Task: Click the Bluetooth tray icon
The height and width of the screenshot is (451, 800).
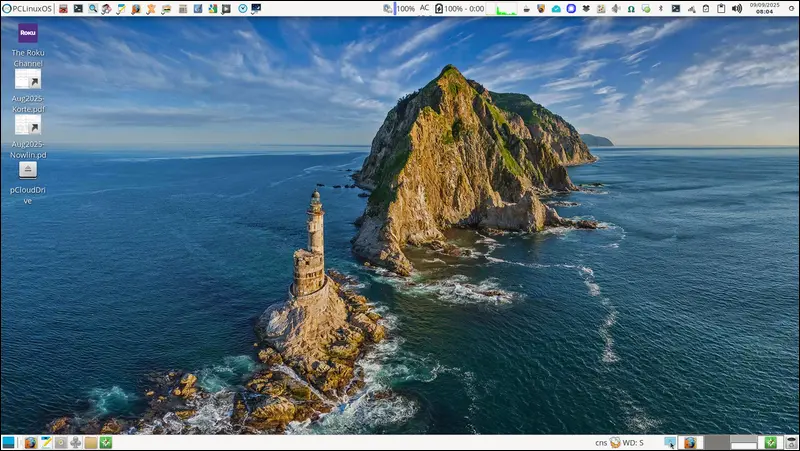Action: pyautogui.click(x=660, y=8)
